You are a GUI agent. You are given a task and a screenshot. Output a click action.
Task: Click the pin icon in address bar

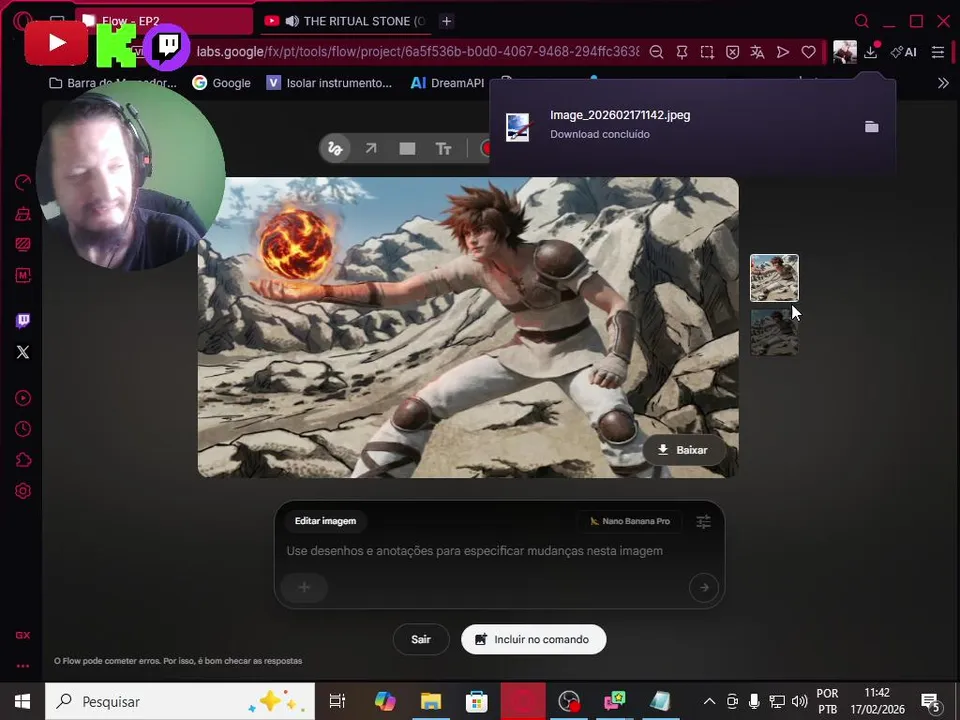(x=681, y=52)
